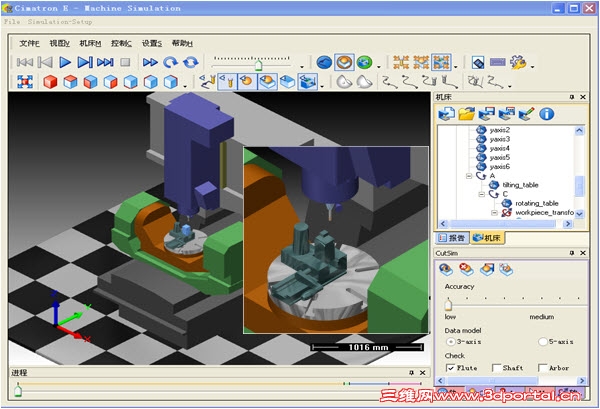Click the first orange network layout icon
The height and width of the screenshot is (409, 600).
(x=401, y=62)
